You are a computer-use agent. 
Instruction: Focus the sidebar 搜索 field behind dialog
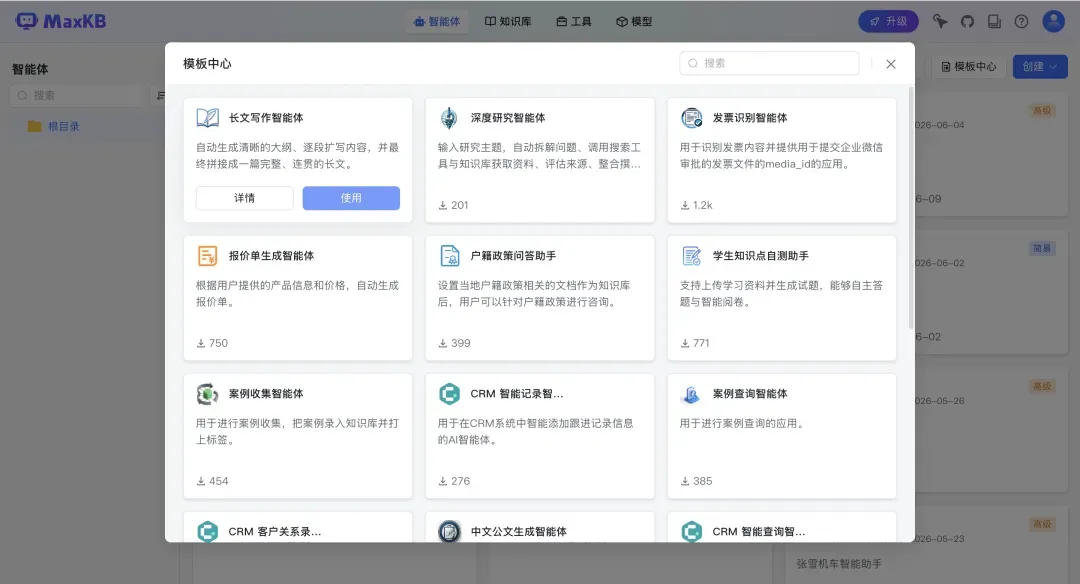(x=76, y=96)
